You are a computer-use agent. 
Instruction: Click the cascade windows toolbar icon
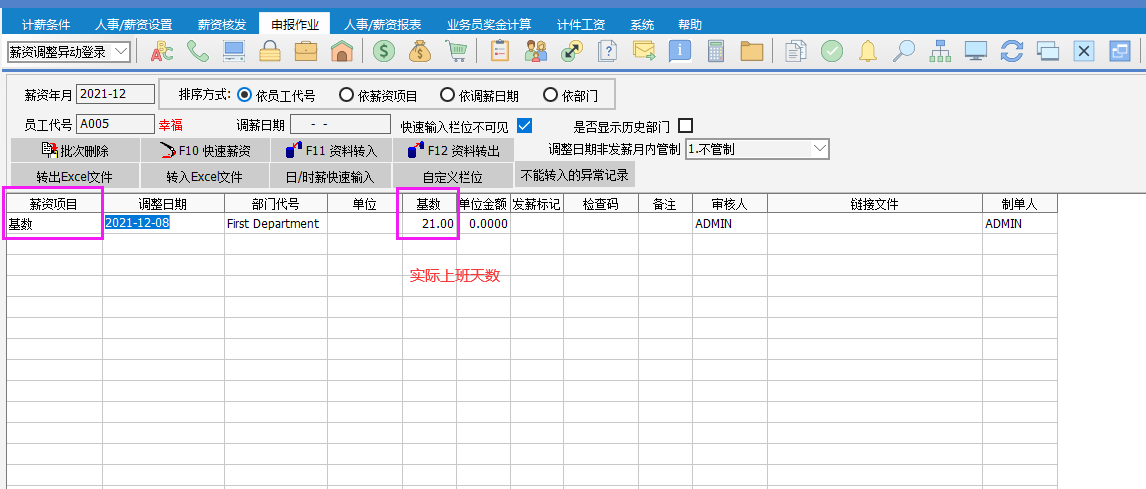coord(1047,51)
